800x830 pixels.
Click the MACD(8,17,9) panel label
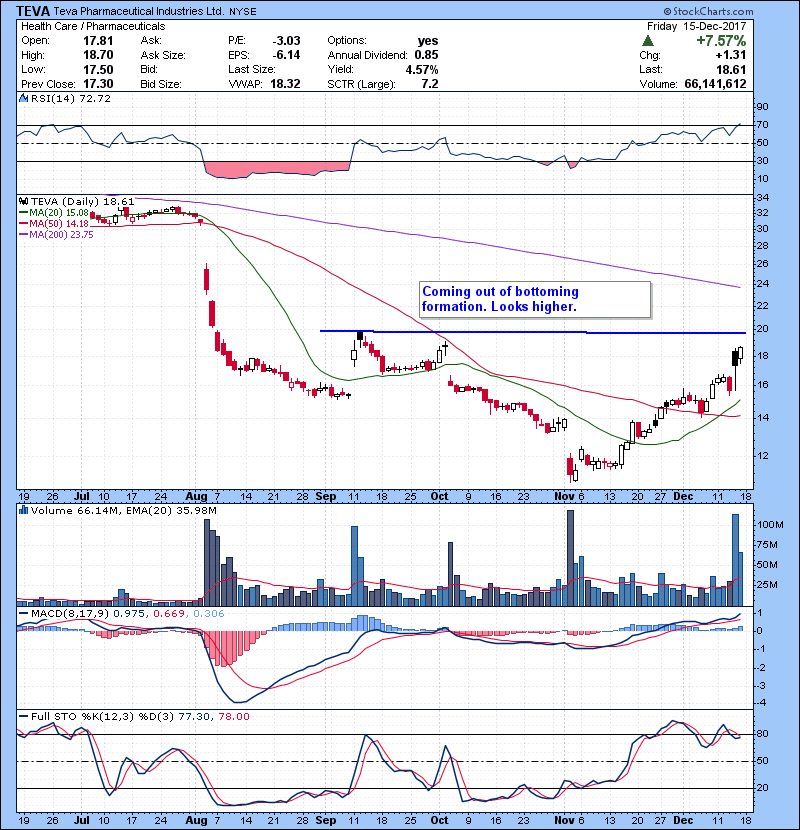point(70,614)
